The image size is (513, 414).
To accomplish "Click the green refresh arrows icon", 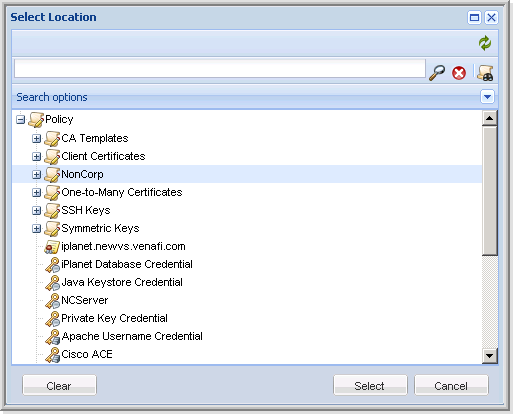I will [x=485, y=43].
